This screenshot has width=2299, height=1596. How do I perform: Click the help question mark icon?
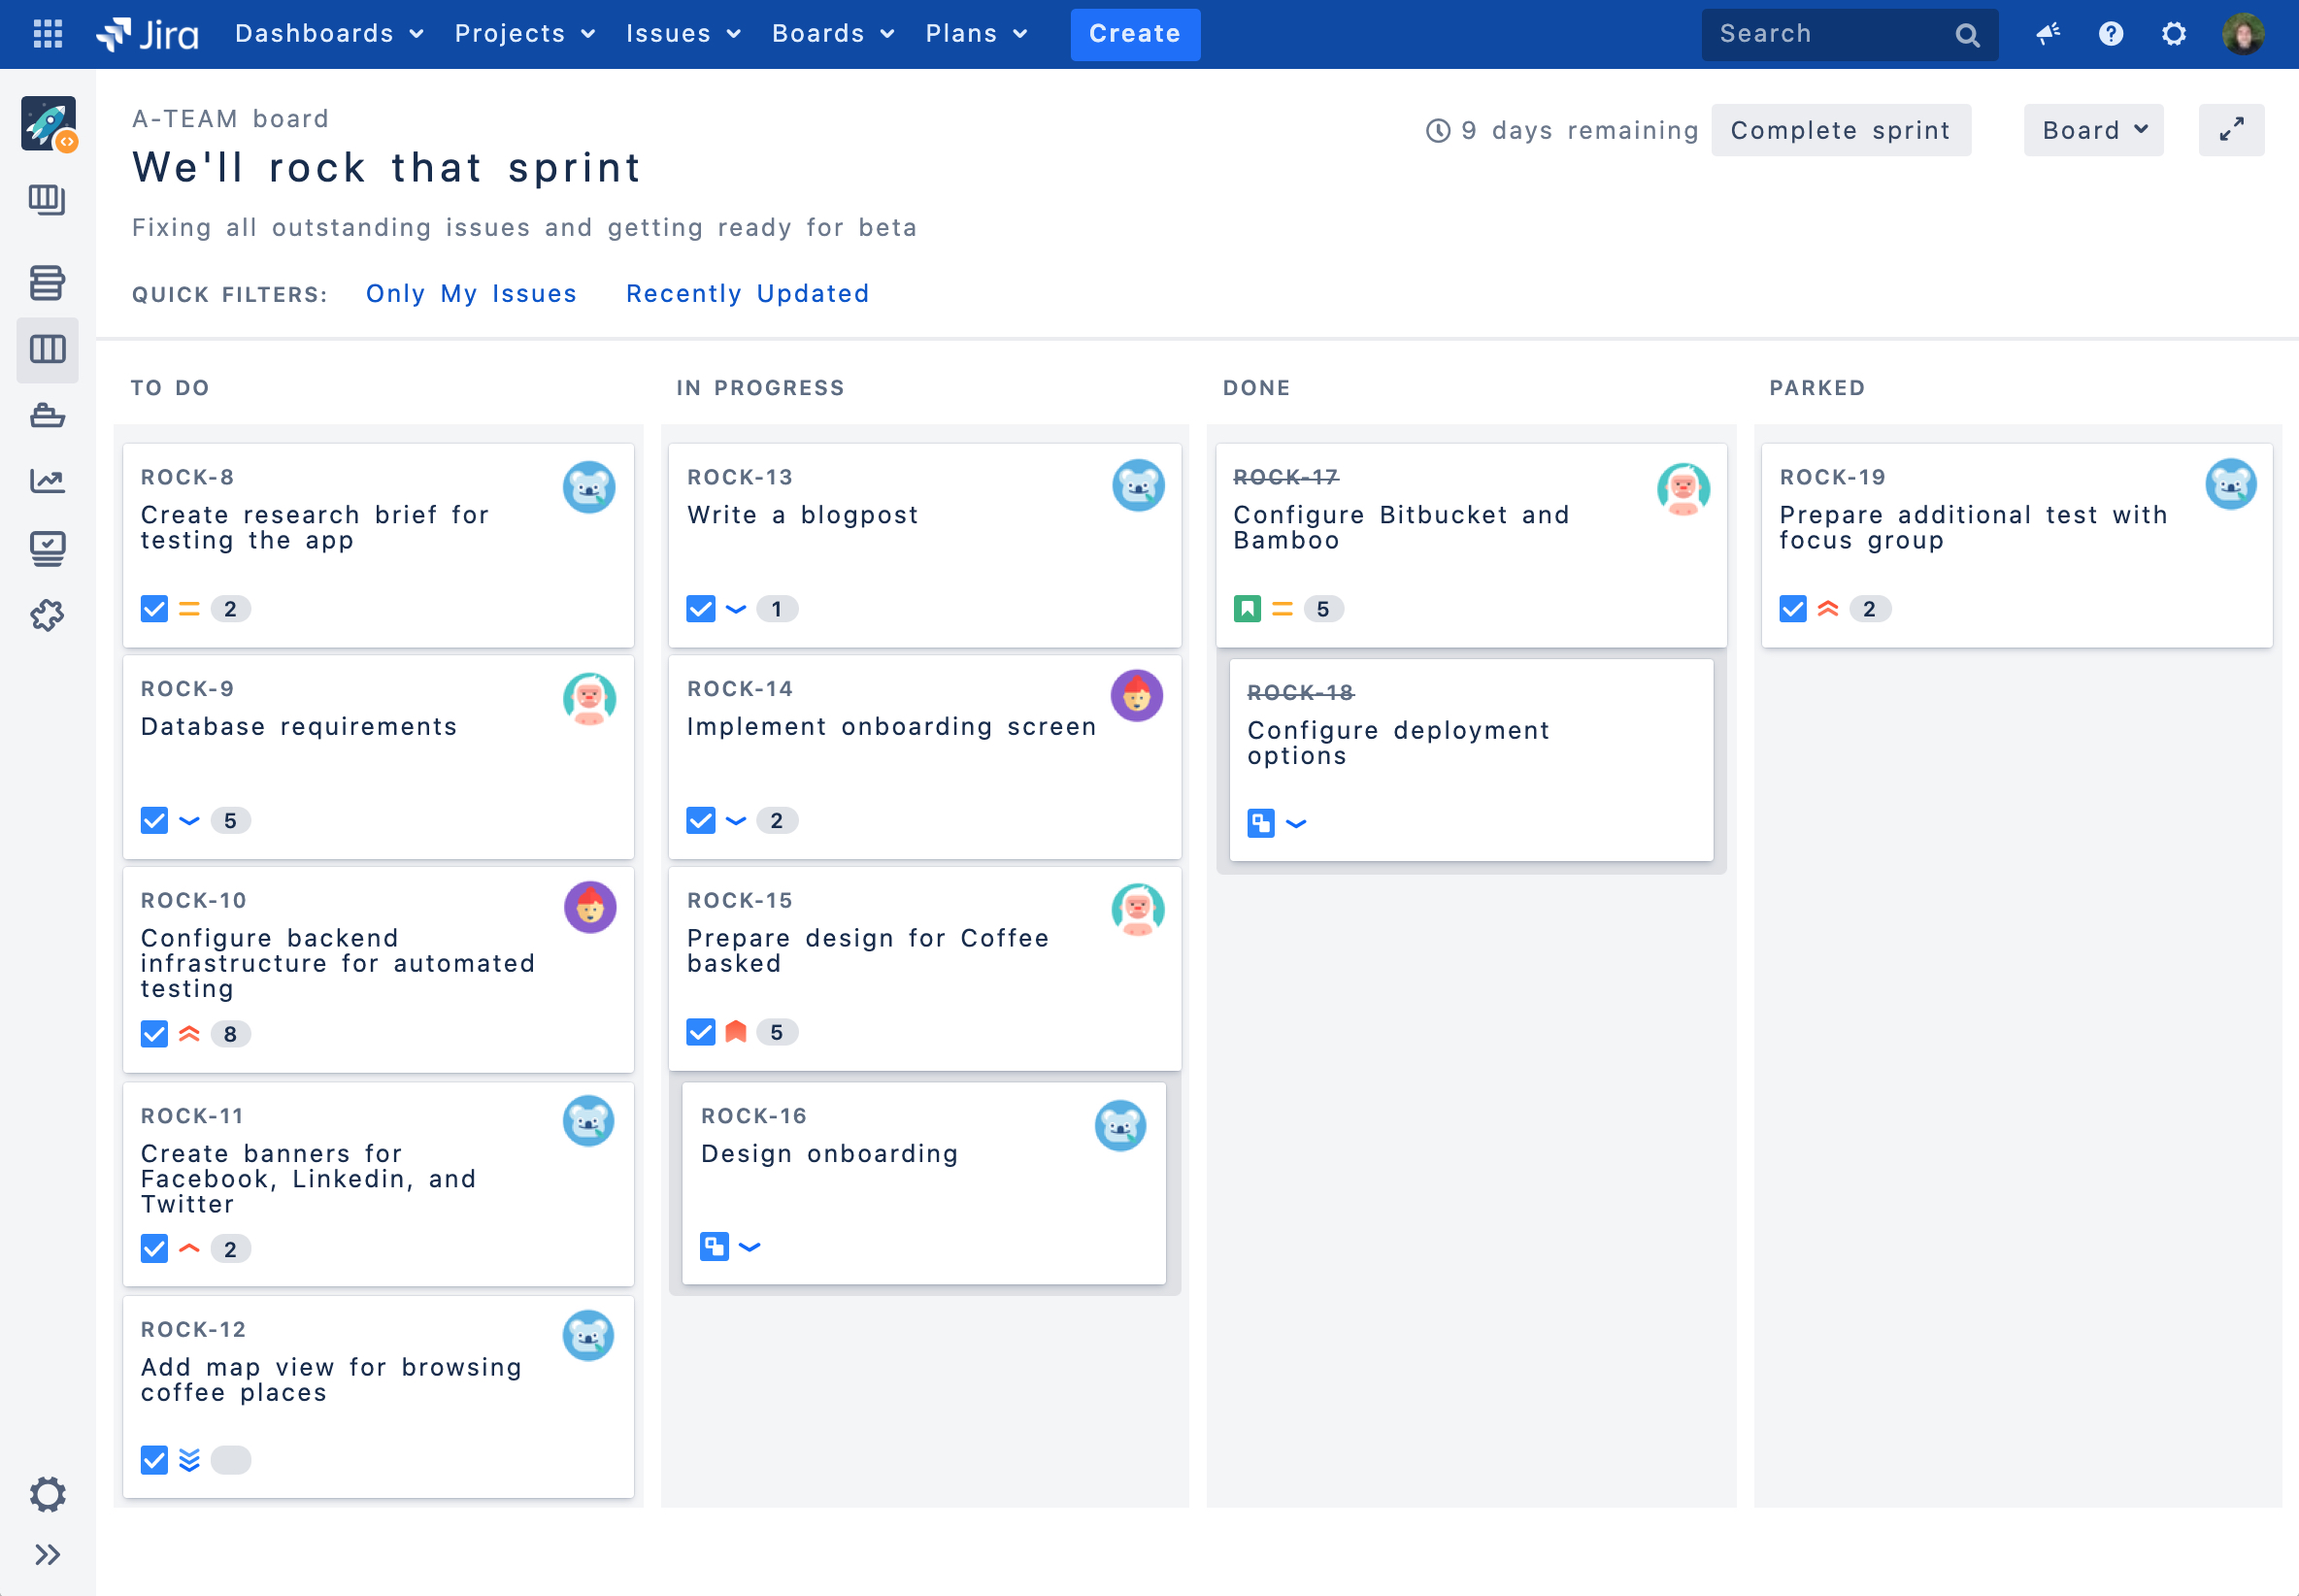(2111, 33)
